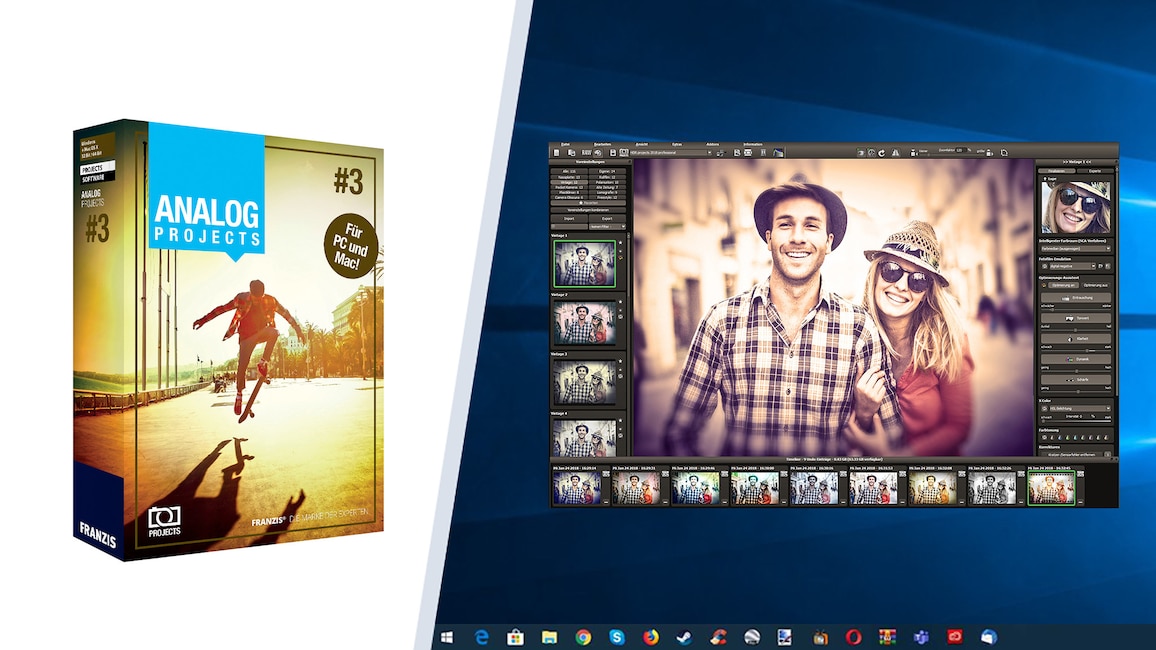Screen dimensions: 1156x650
Task: Click 'Voreinstellungen kombinieren' button
Action: click(588, 210)
